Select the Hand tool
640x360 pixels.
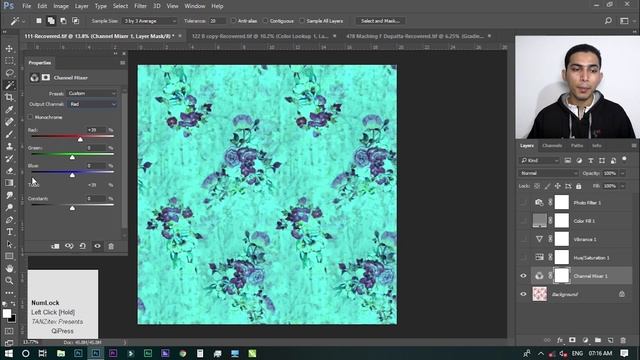click(9, 269)
